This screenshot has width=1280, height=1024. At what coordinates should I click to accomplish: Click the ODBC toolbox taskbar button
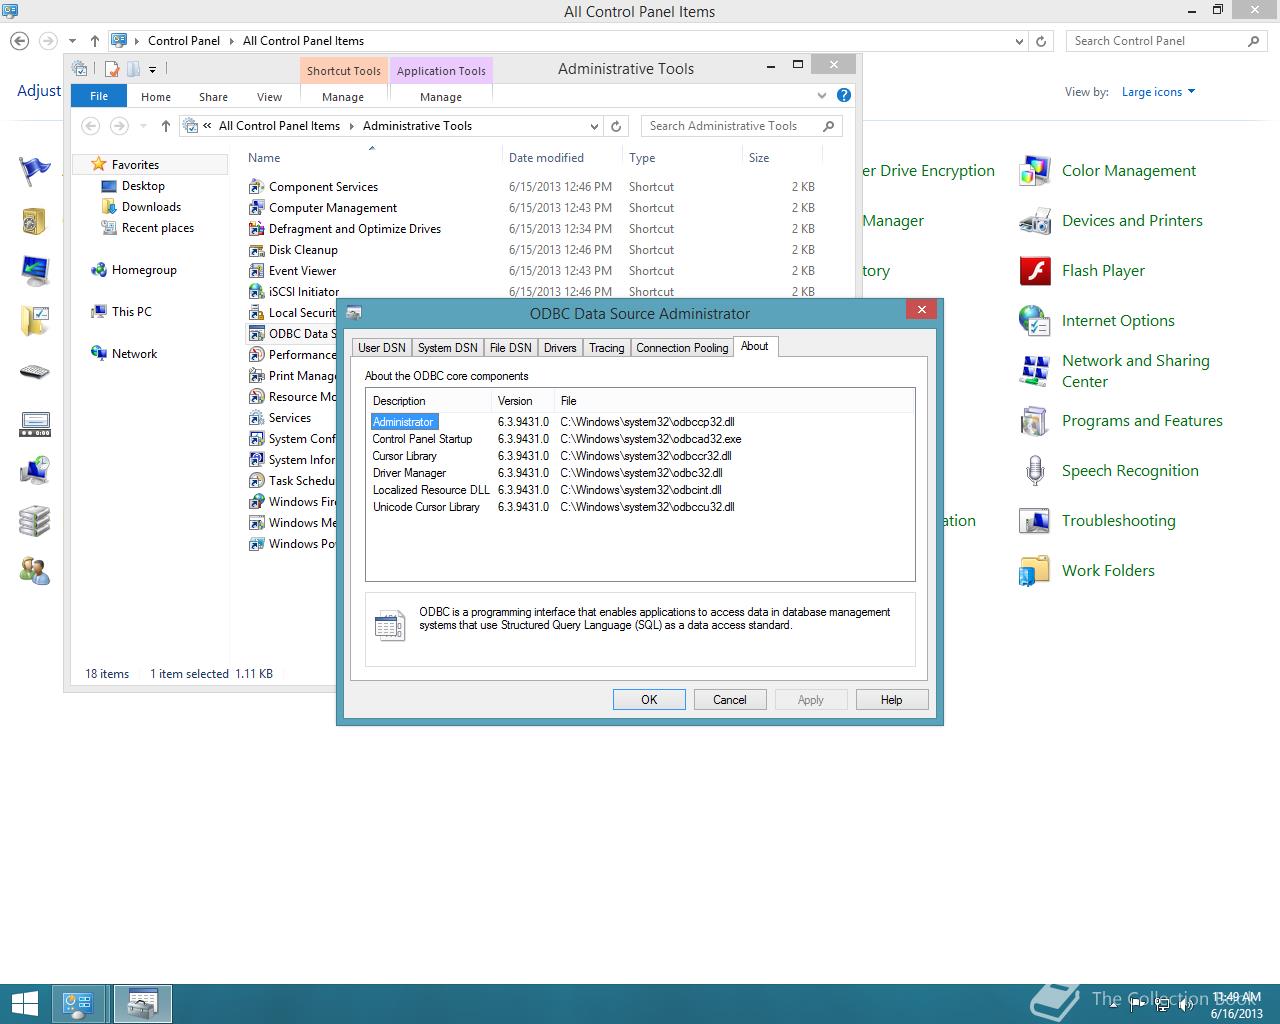click(143, 1004)
